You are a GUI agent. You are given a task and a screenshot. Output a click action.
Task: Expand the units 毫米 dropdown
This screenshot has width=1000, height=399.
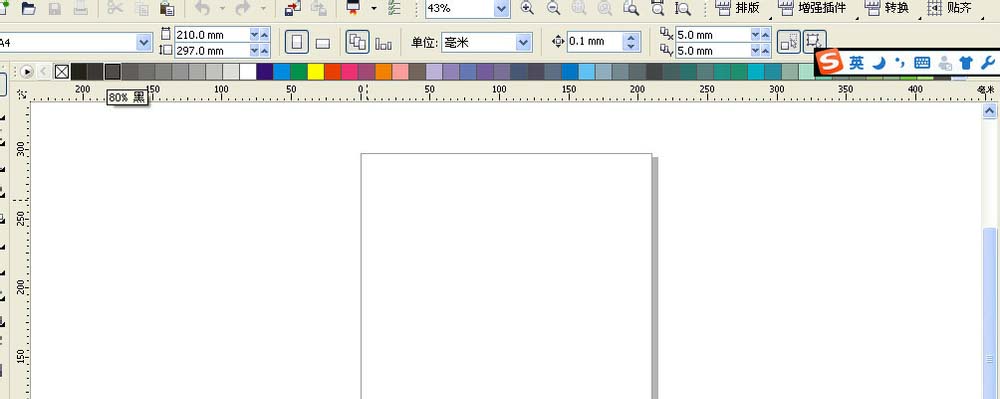click(x=524, y=43)
